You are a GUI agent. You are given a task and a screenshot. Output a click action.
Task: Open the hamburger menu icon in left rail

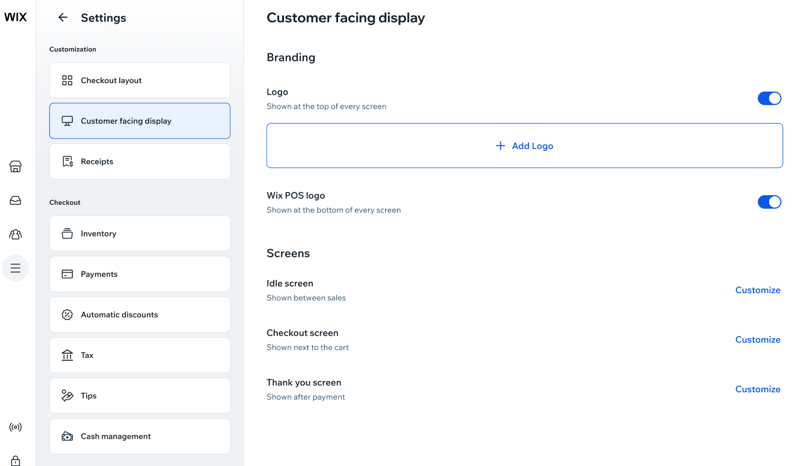pos(15,268)
